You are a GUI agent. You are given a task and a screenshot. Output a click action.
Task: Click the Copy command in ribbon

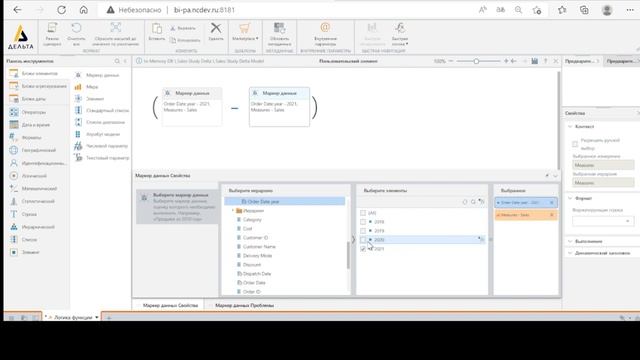point(185,40)
